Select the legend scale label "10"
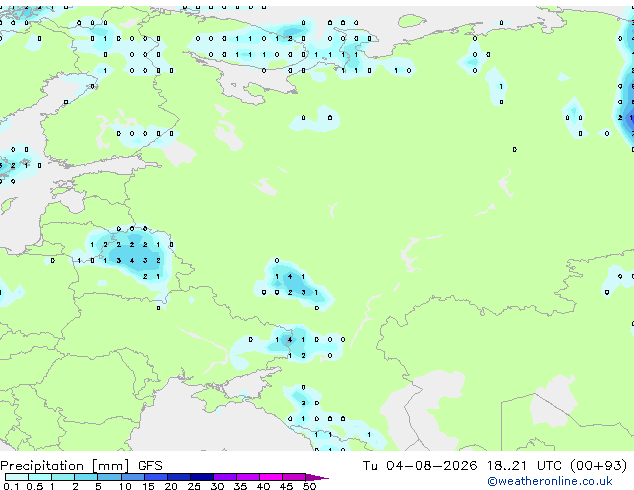The width and height of the screenshot is (634, 490). coord(125,486)
